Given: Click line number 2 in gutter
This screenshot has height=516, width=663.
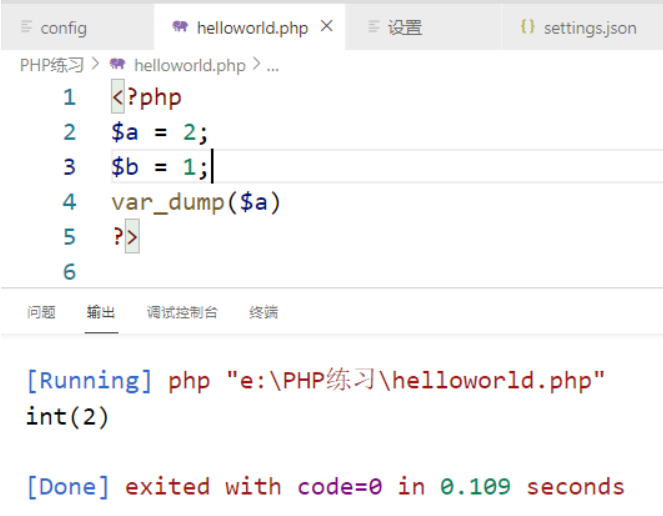Looking at the screenshot, I should tap(69, 132).
